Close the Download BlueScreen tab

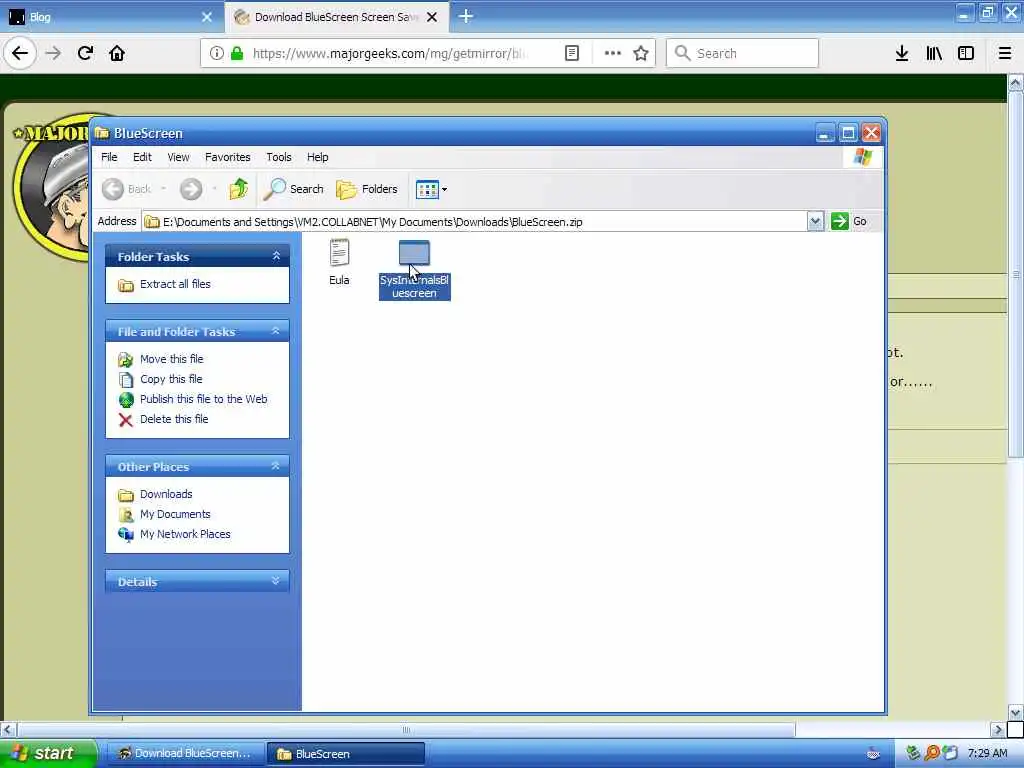pyautogui.click(x=432, y=17)
